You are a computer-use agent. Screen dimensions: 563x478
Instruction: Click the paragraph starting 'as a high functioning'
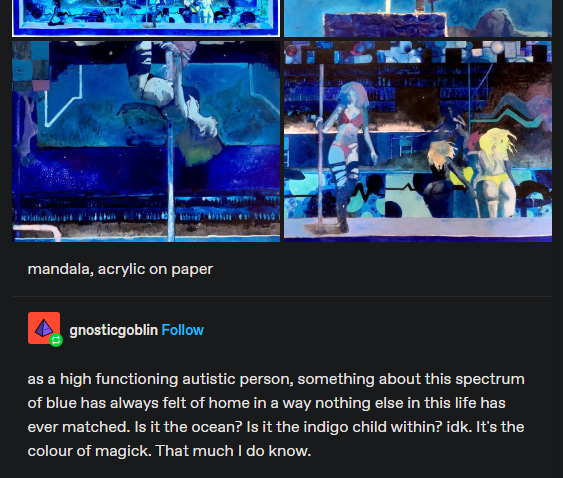[276, 415]
